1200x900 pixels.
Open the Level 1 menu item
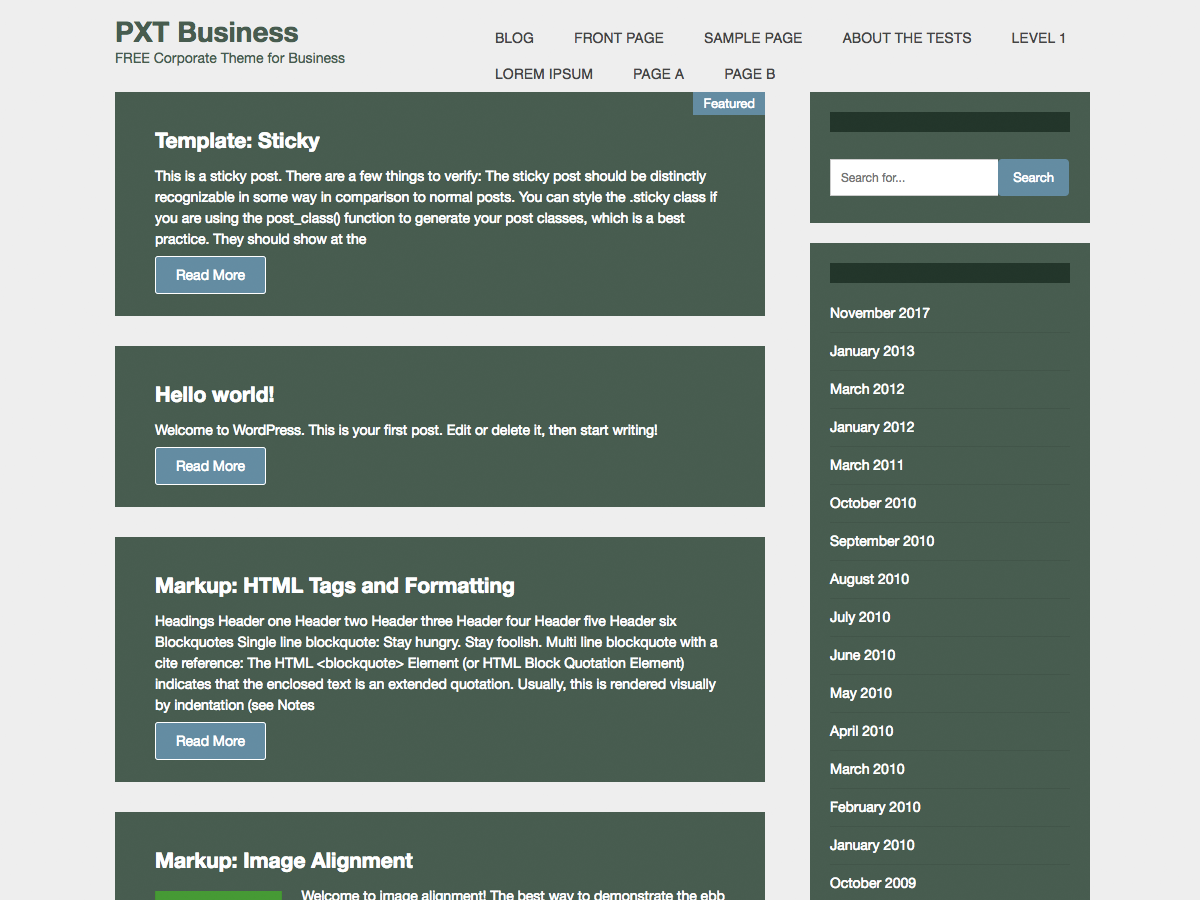[x=1038, y=38]
